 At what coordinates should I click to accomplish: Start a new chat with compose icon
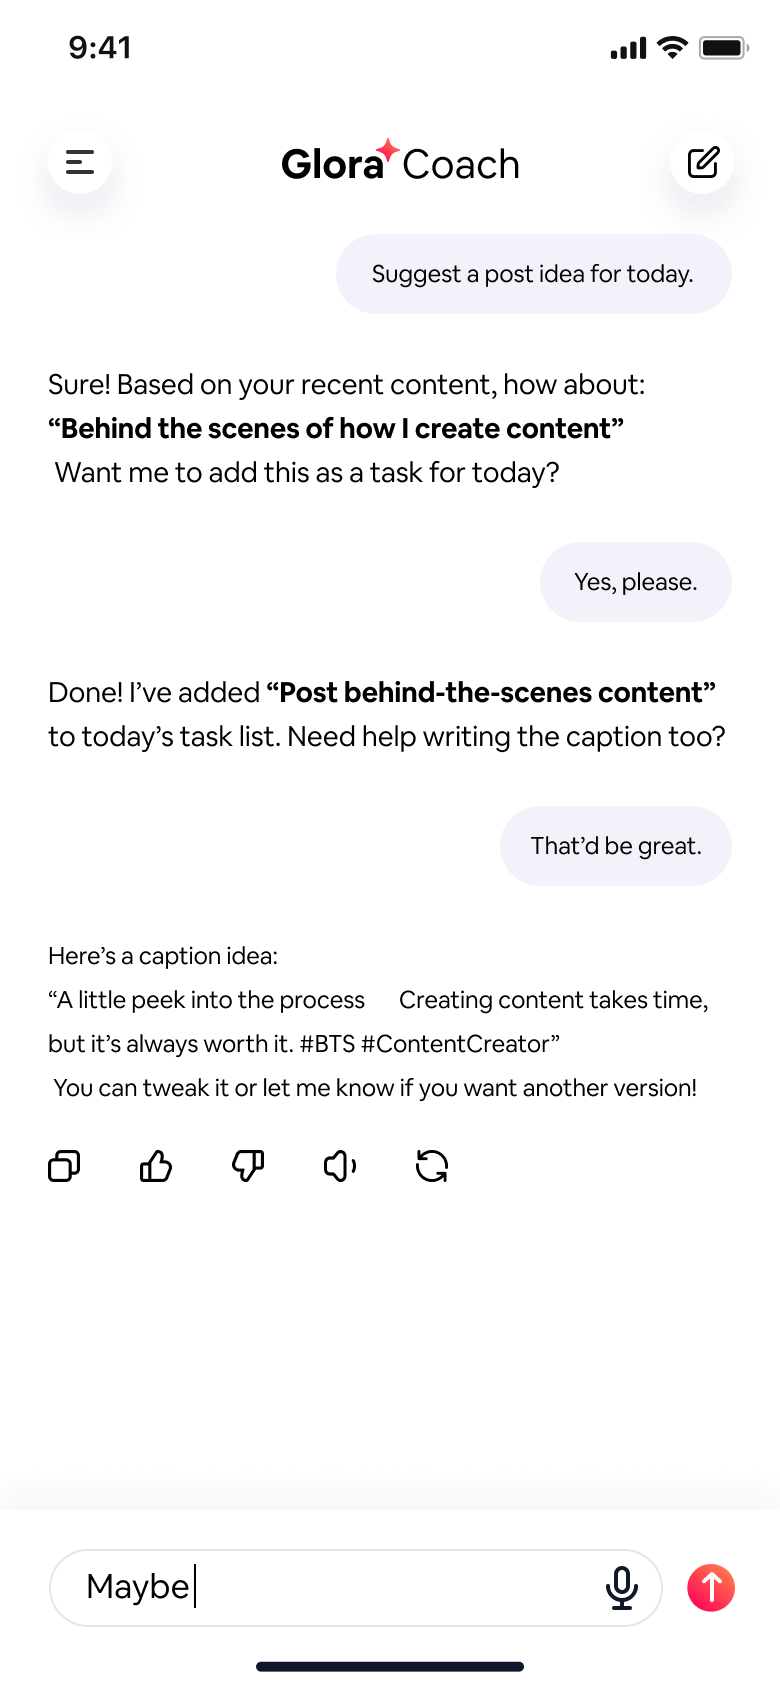(702, 162)
